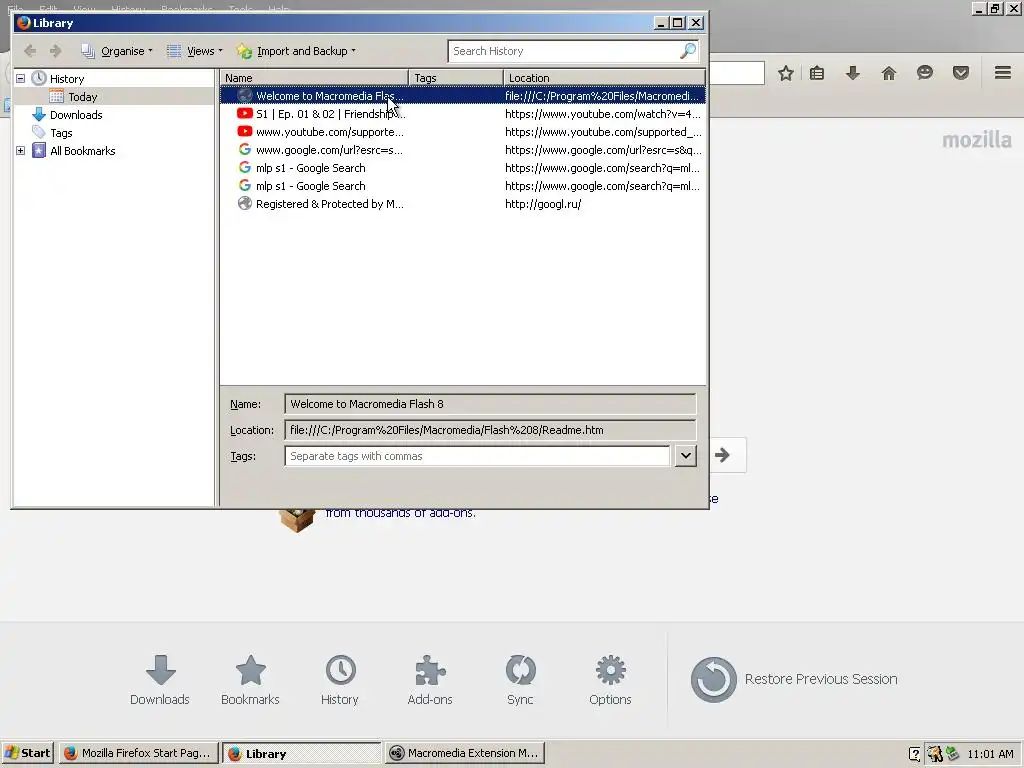The image size is (1024, 768).
Task: Bookmark this page star icon in Firefox
Action: (x=786, y=73)
